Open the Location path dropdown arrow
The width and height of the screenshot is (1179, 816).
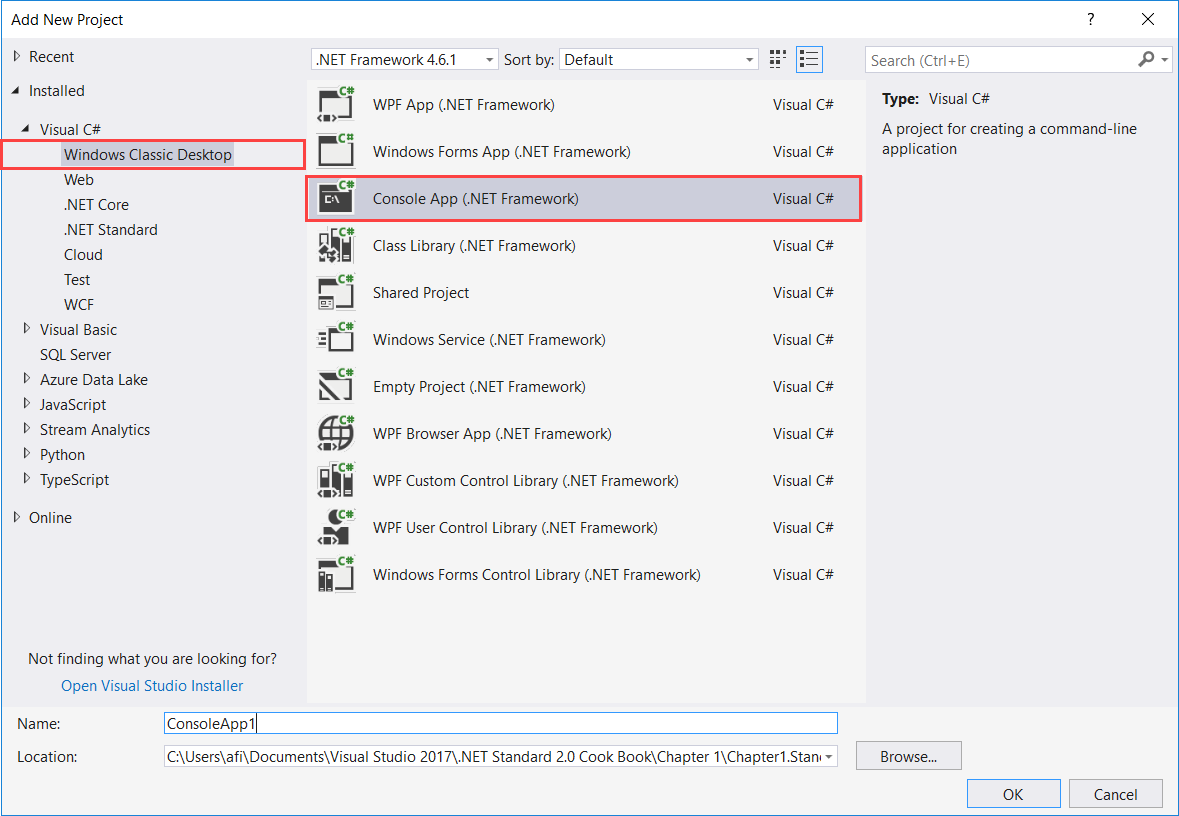click(829, 757)
